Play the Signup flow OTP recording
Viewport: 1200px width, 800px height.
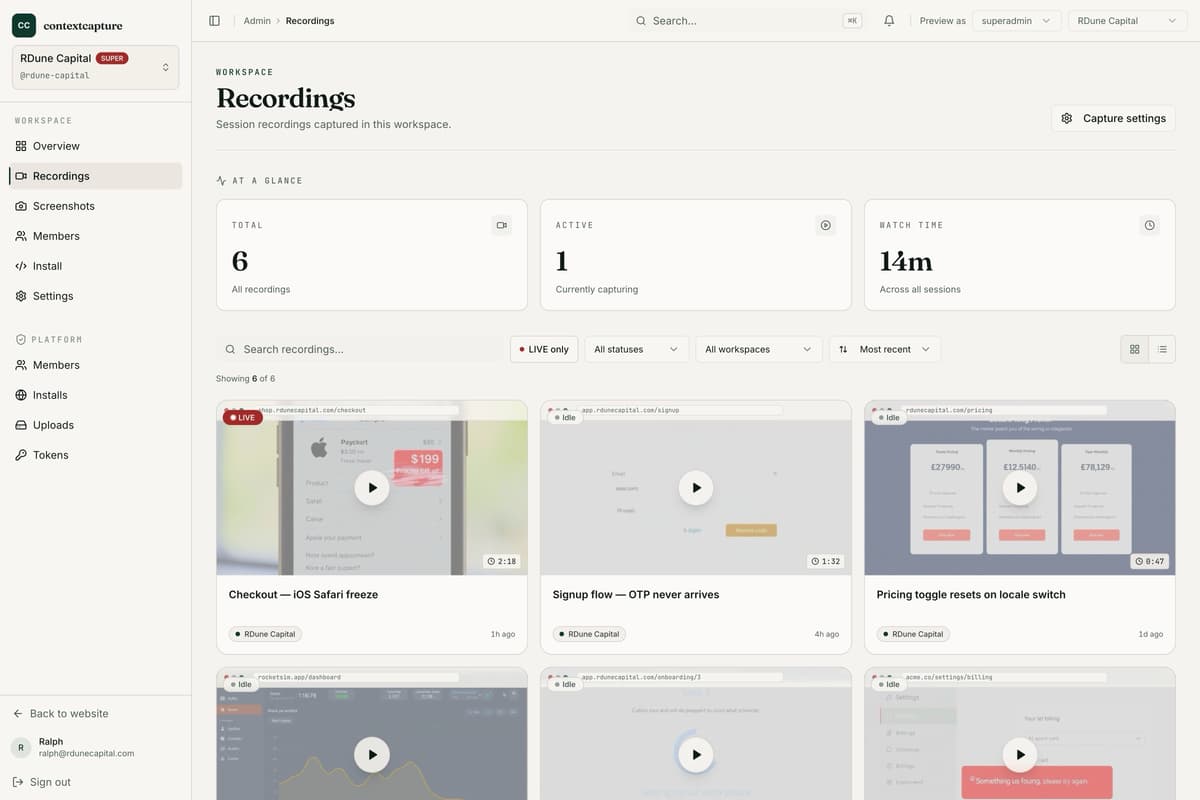pyautogui.click(x=696, y=488)
